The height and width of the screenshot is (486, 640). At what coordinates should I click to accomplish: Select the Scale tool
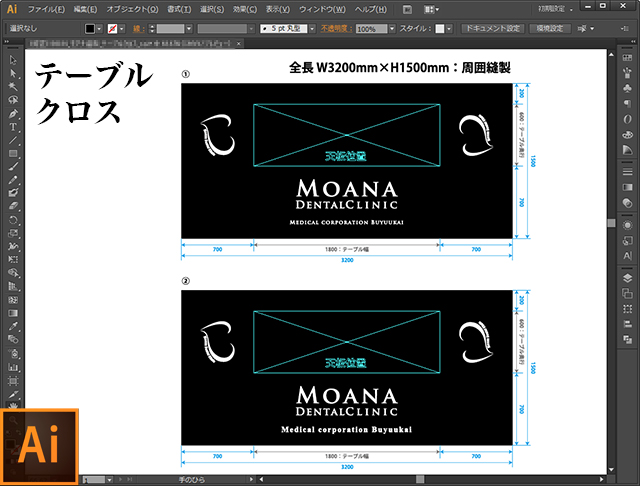pos(13,233)
